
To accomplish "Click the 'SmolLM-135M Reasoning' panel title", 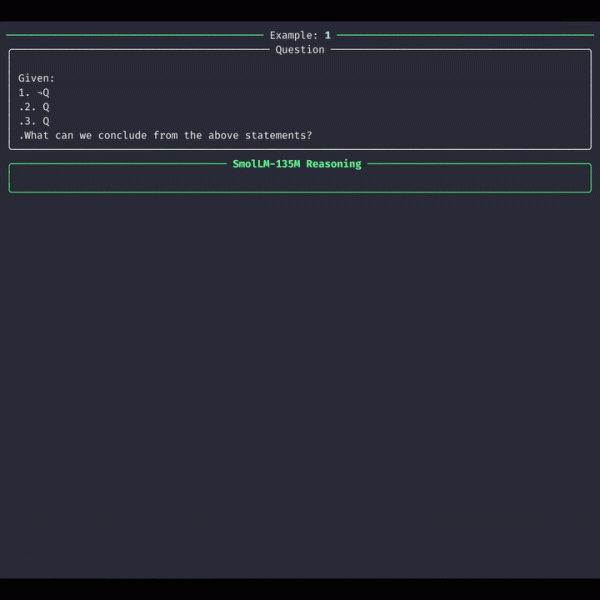I will [x=297, y=164].
